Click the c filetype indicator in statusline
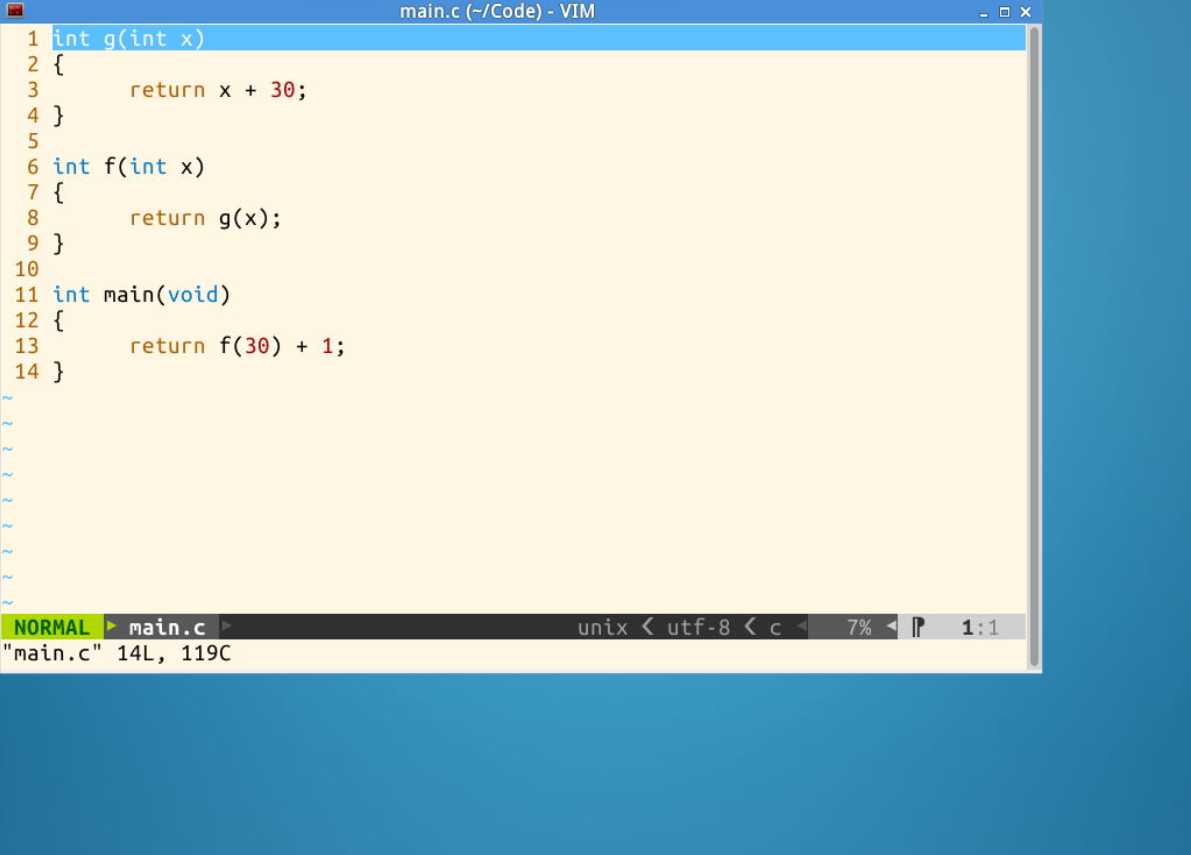 (x=776, y=628)
